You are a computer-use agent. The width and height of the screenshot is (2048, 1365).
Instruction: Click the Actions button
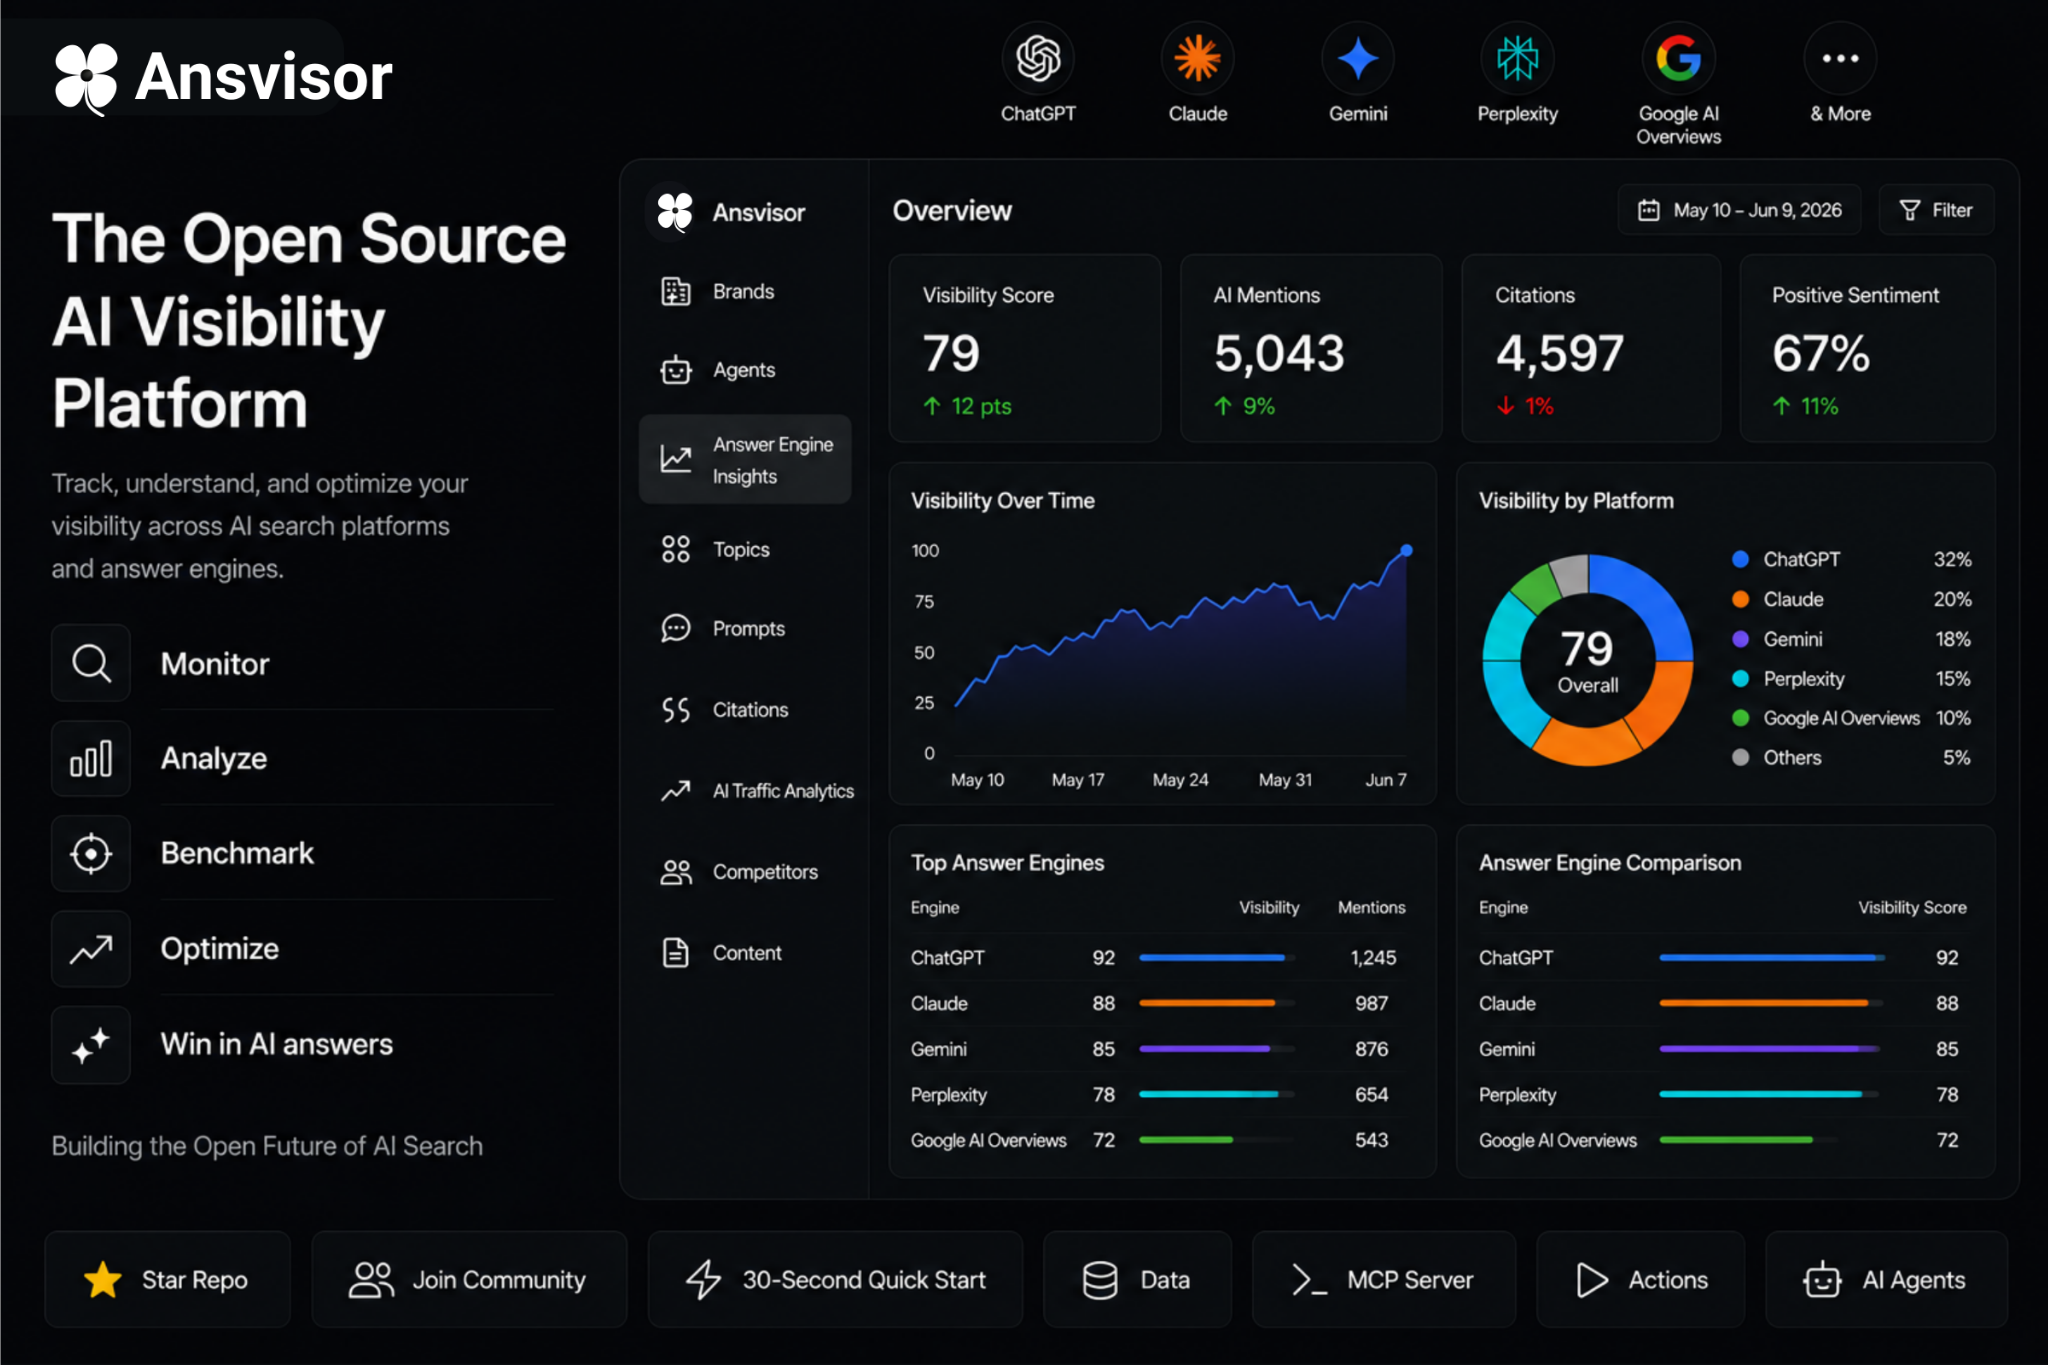[1640, 1279]
